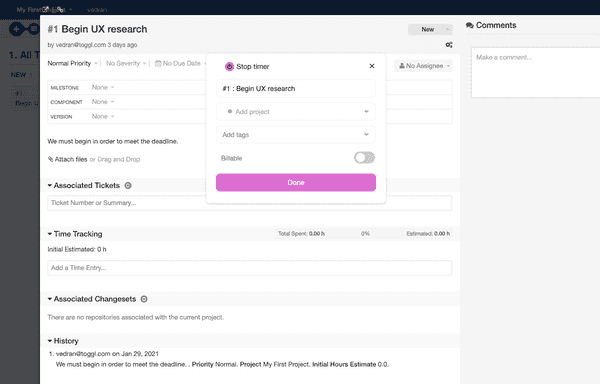The width and height of the screenshot is (600, 384).
Task: Open the Add tags dropdown
Action: pyautogui.click(x=295, y=135)
